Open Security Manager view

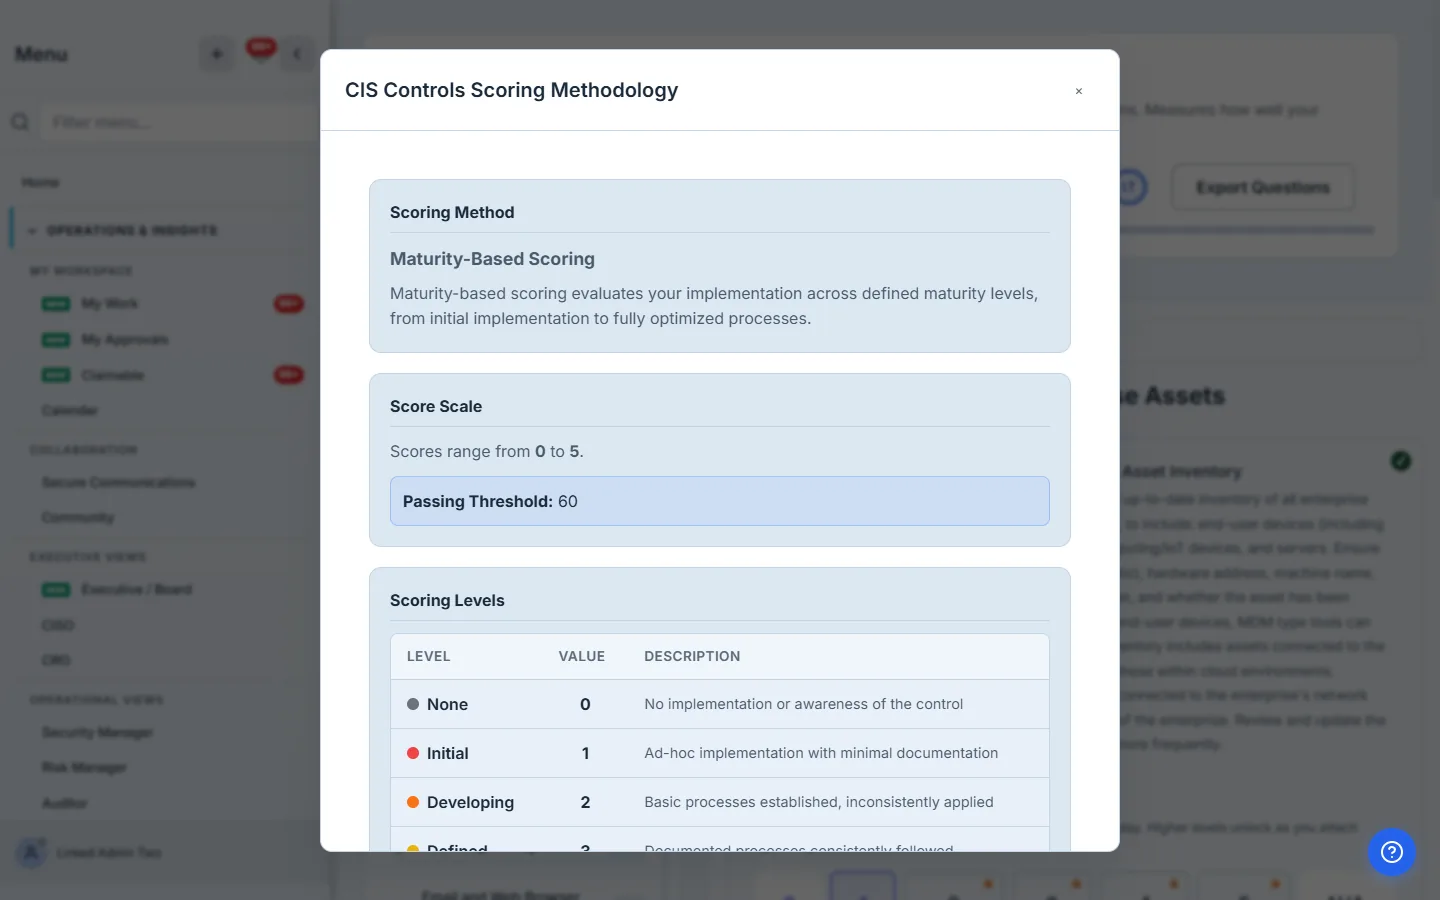click(97, 732)
